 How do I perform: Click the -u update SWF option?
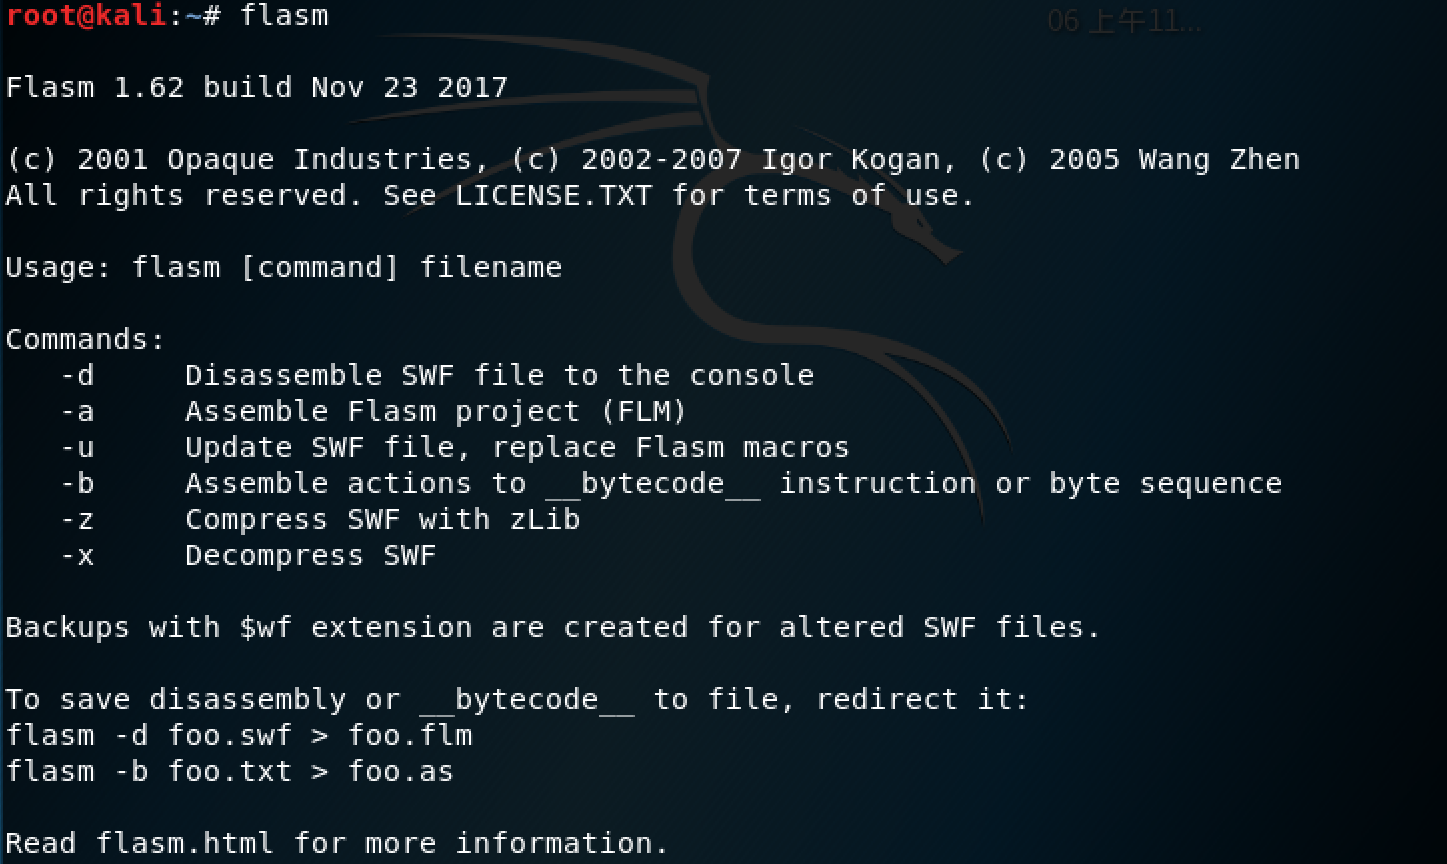pos(78,448)
